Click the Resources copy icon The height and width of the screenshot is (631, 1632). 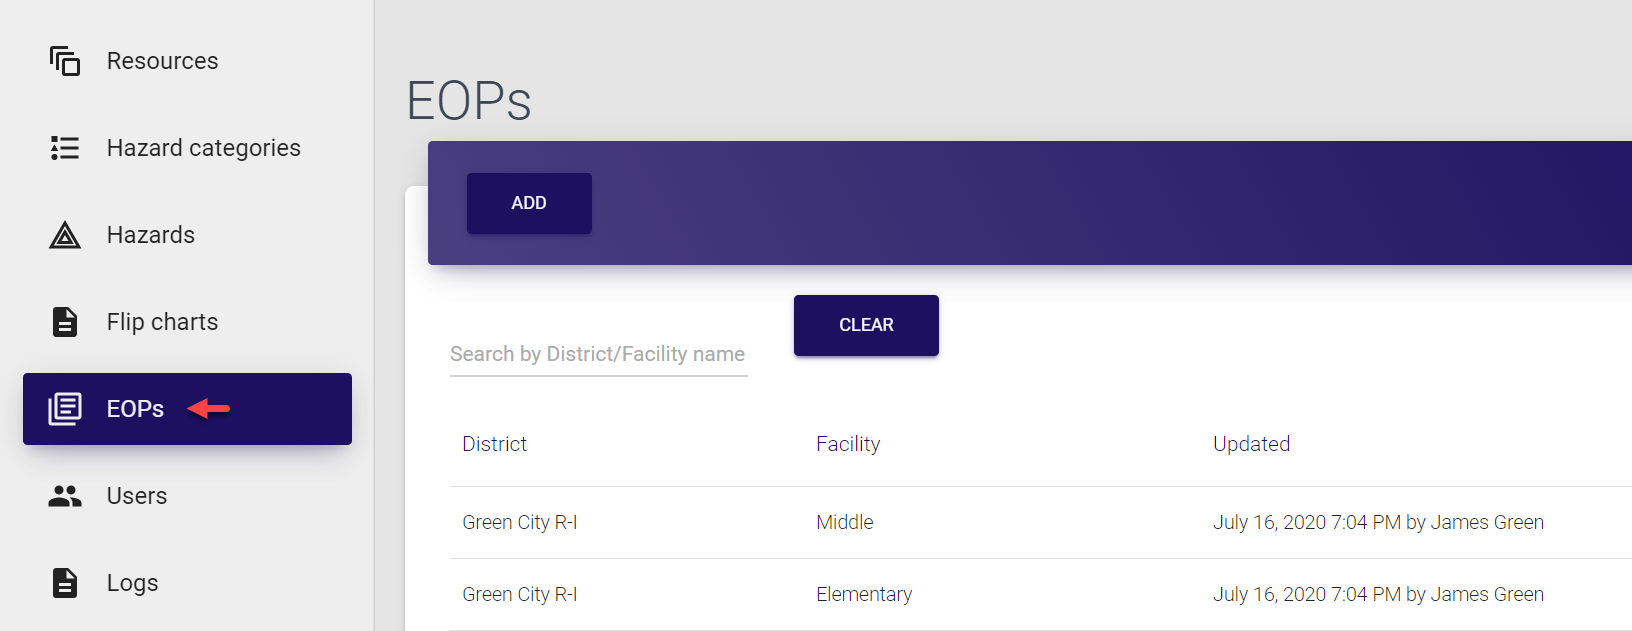coord(65,61)
